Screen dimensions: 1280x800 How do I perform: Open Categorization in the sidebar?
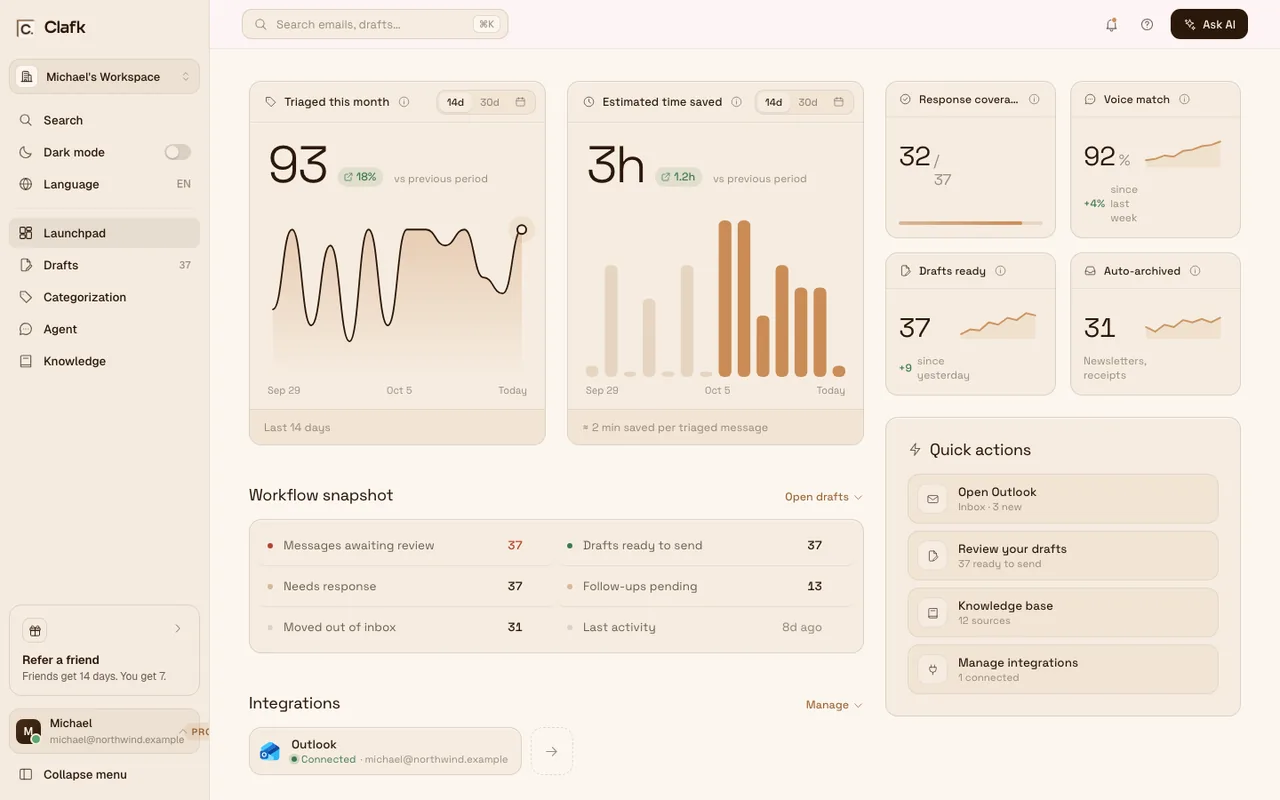[x=104, y=297]
